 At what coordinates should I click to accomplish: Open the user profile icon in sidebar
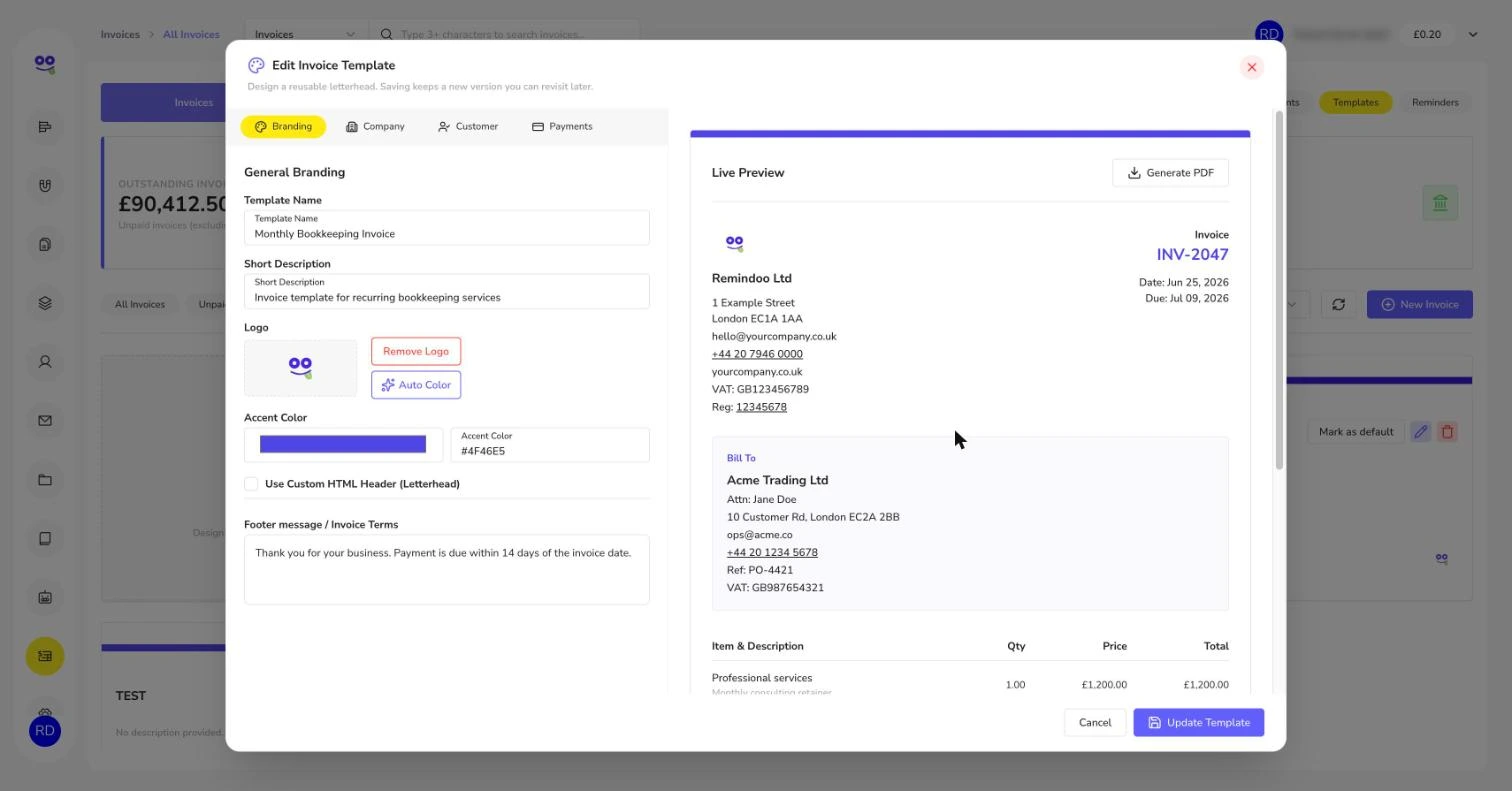[x=45, y=362]
